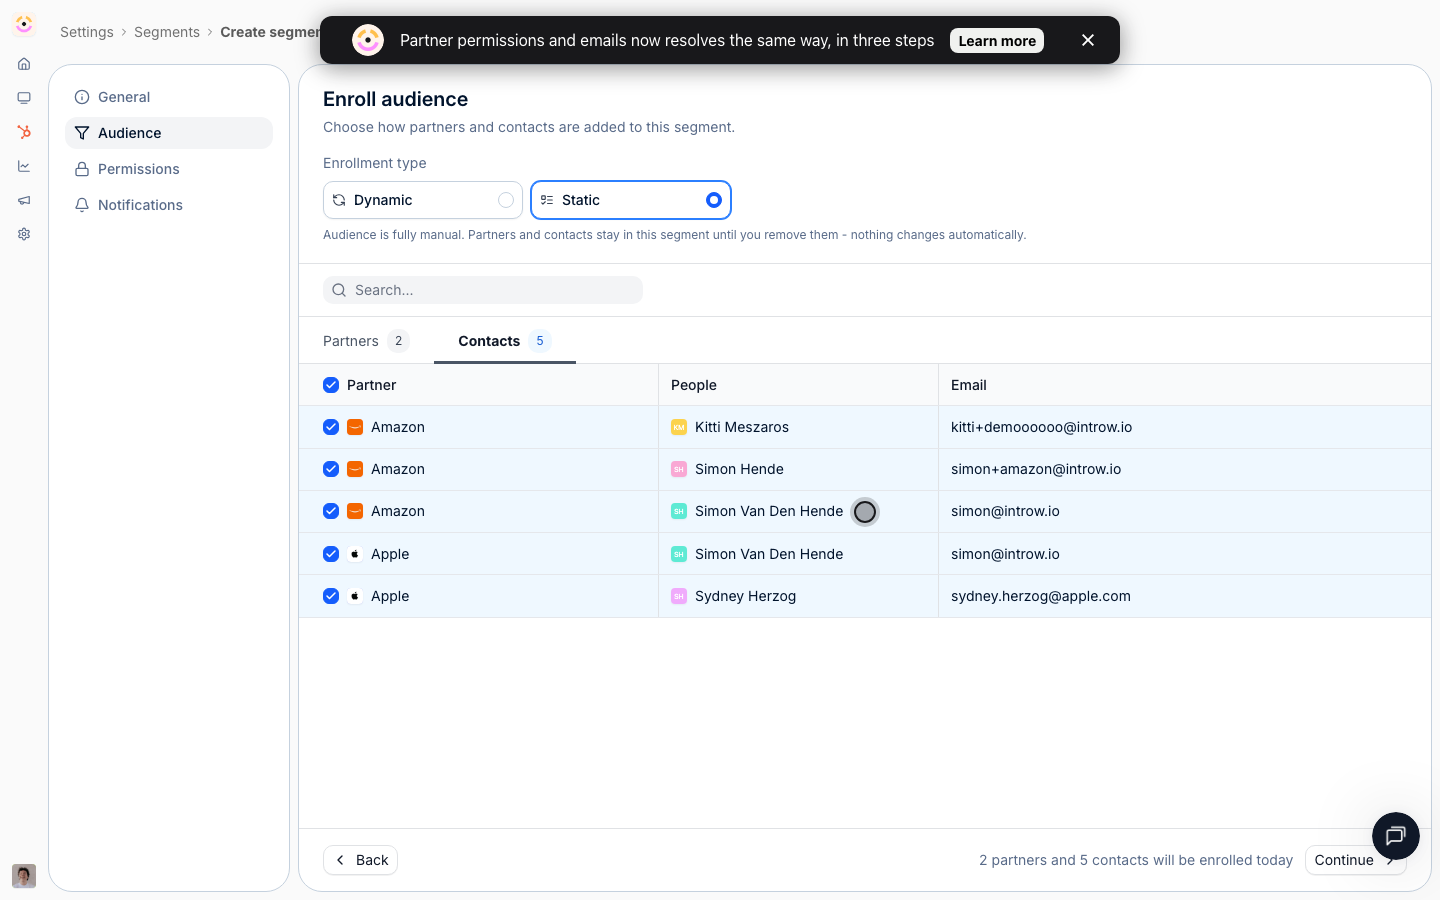Click Sydney Herzog avatar badge
This screenshot has height=900, width=1440.
(x=679, y=596)
